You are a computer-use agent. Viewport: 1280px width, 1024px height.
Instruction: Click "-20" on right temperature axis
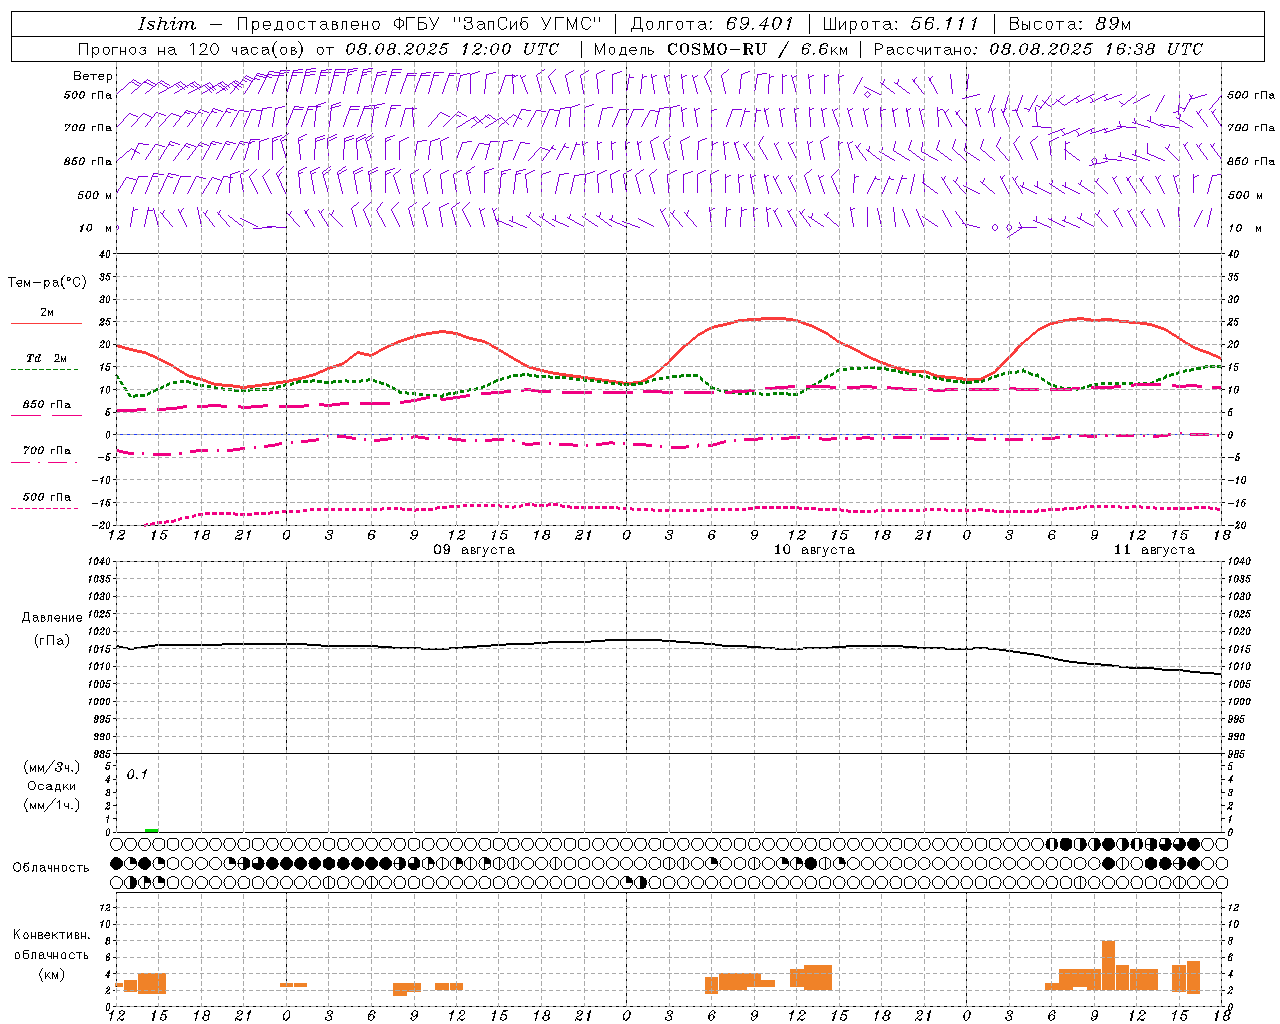pyautogui.click(x=1235, y=525)
